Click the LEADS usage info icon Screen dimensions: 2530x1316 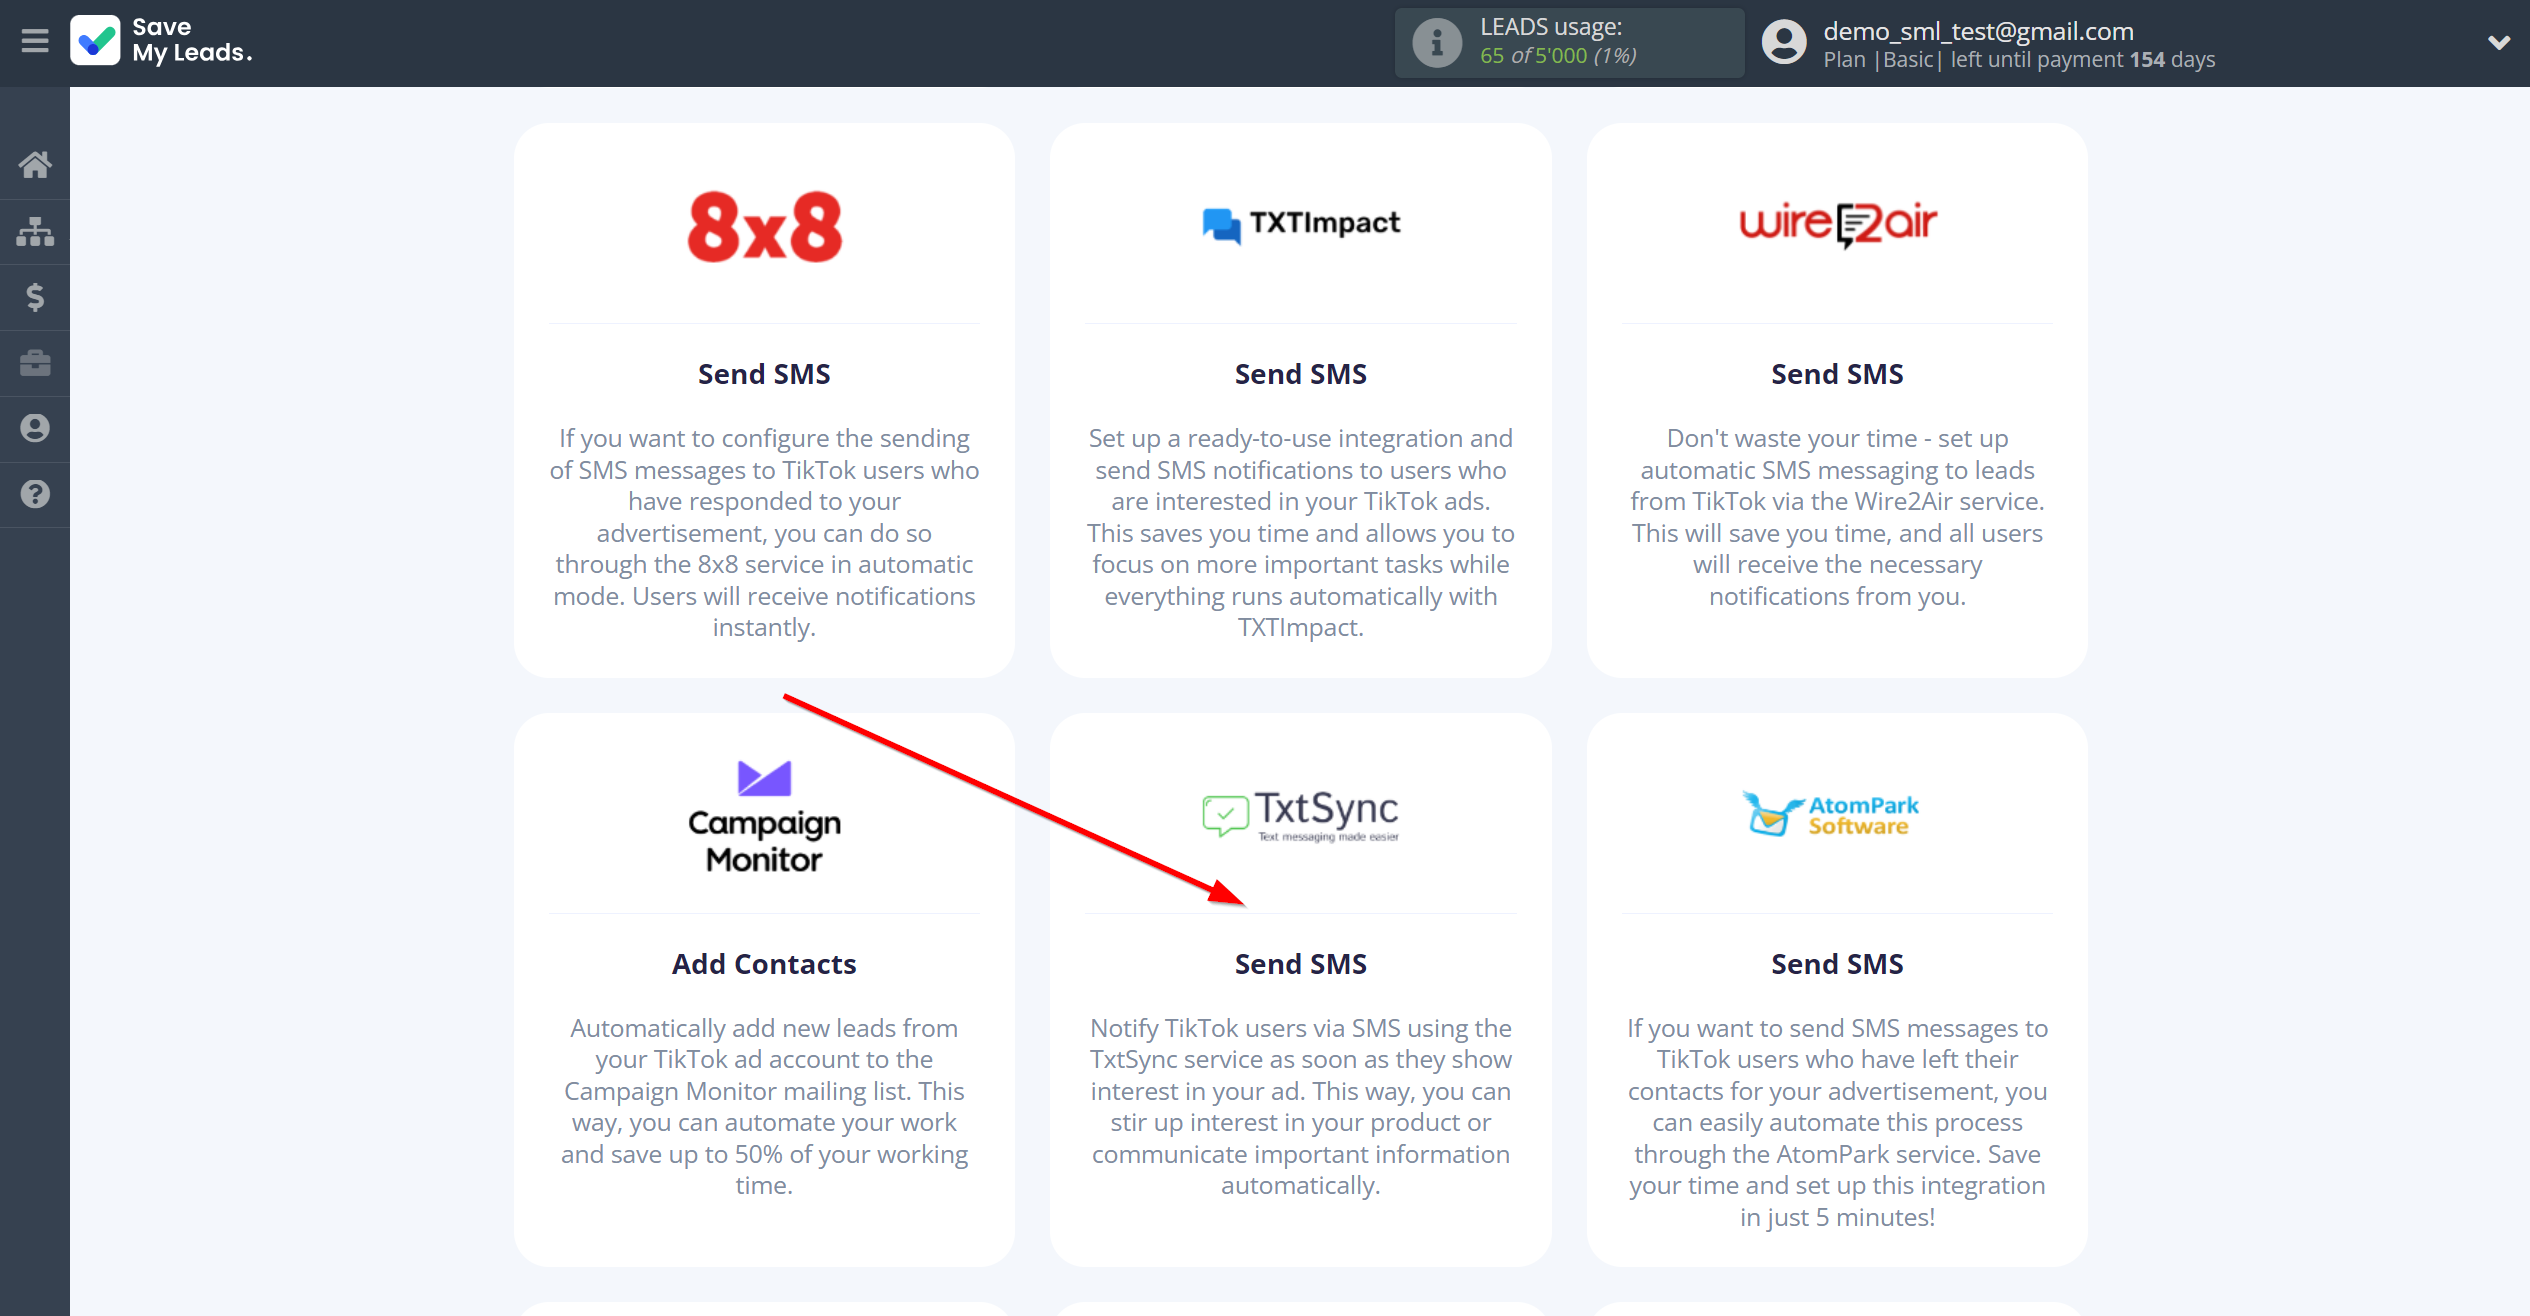click(x=1437, y=43)
